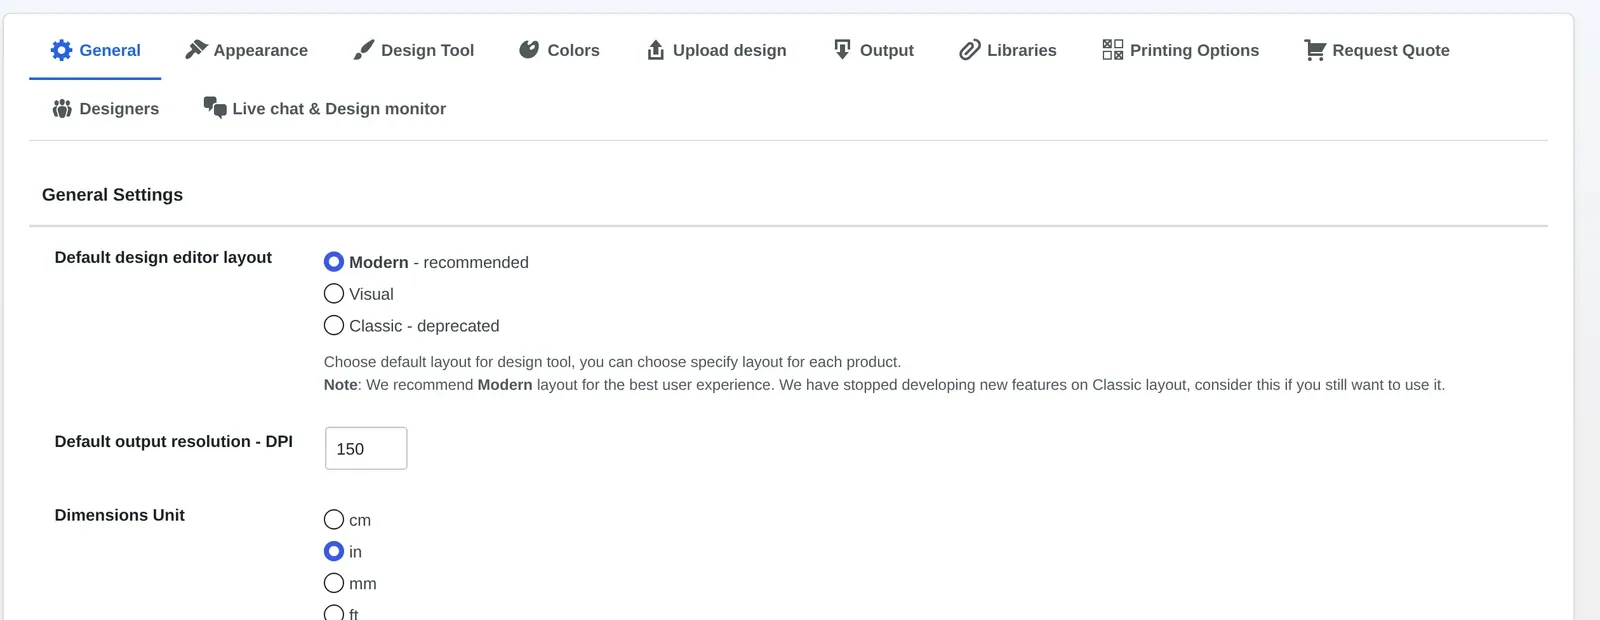The width and height of the screenshot is (1600, 620).
Task: Switch to the Appearance tab
Action: tap(247, 50)
